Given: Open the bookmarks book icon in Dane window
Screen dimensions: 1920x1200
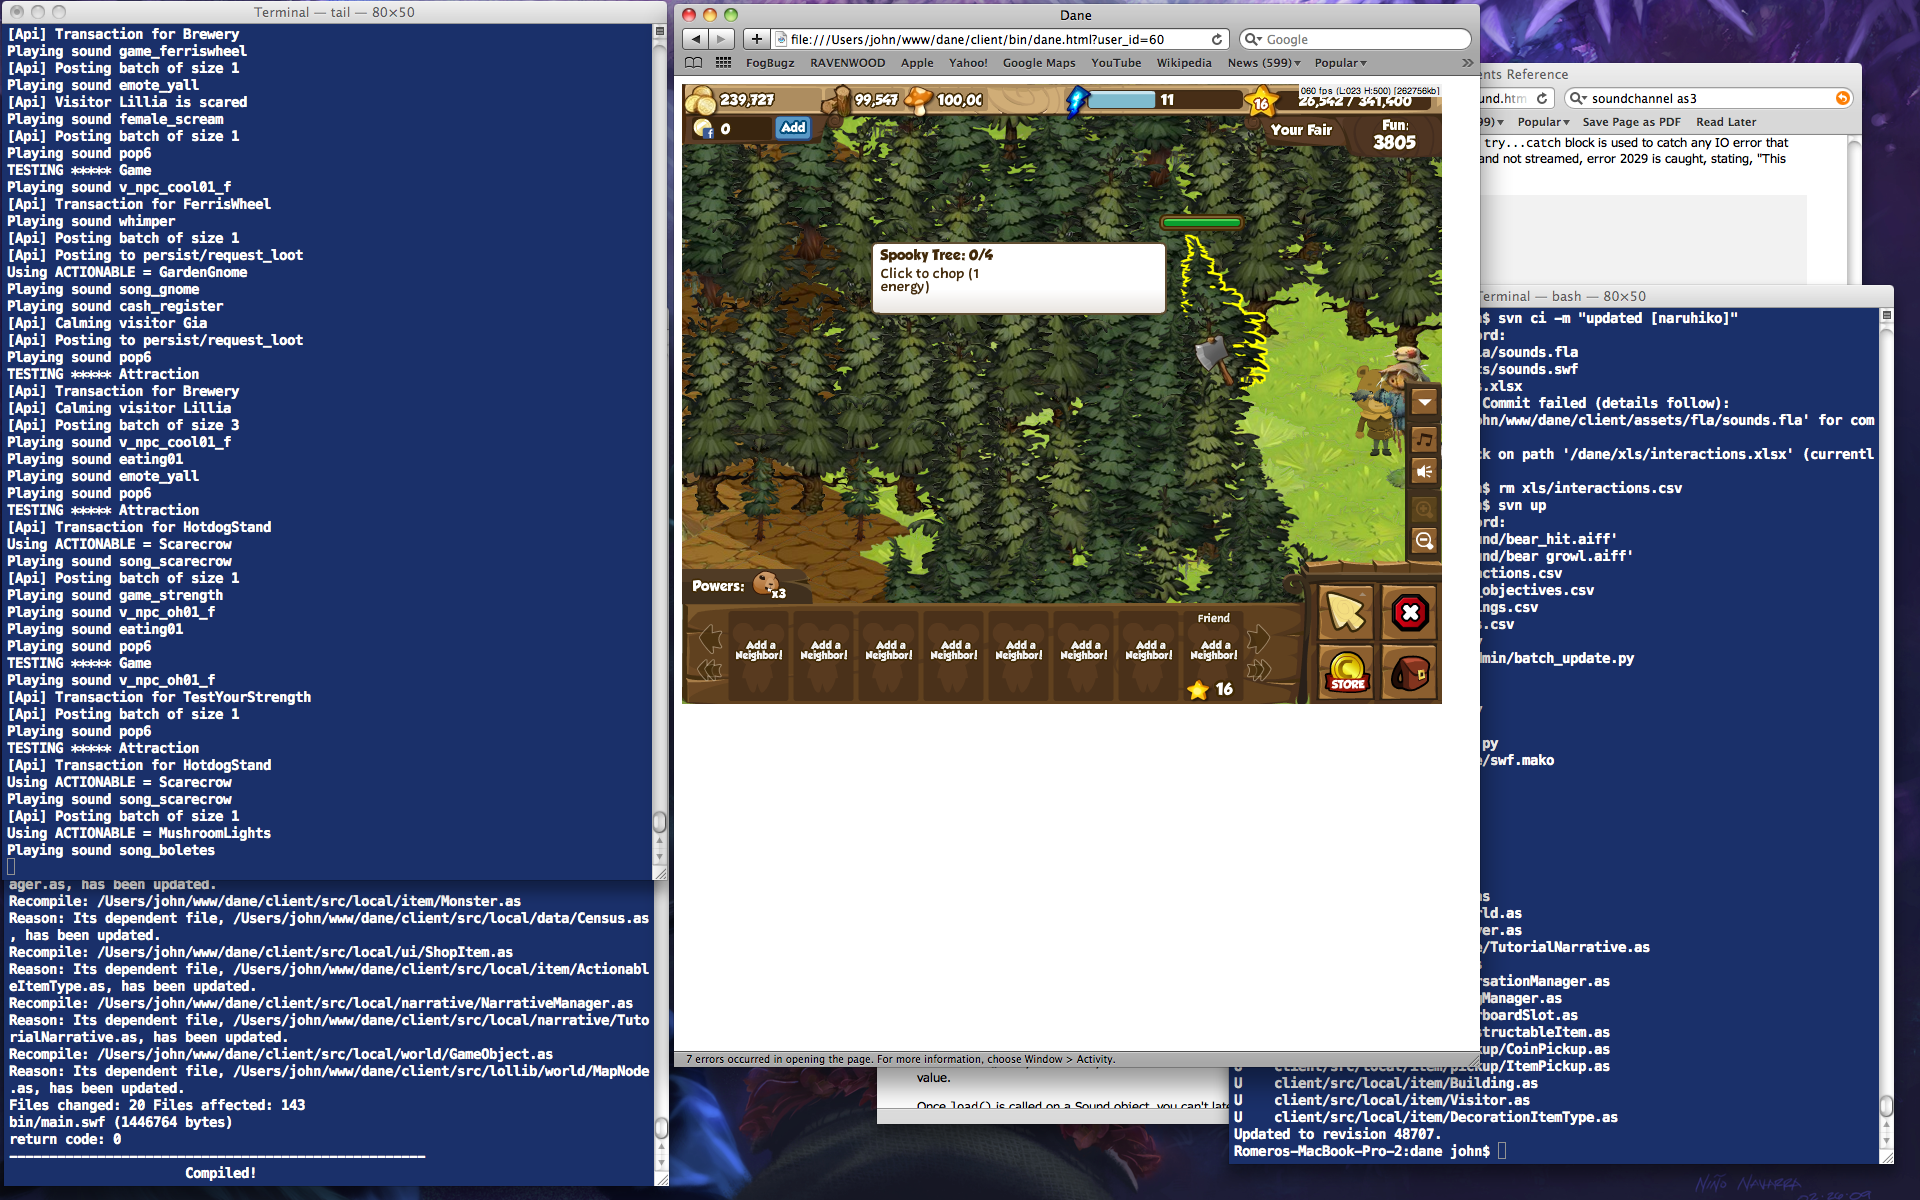Looking at the screenshot, I should click(693, 63).
